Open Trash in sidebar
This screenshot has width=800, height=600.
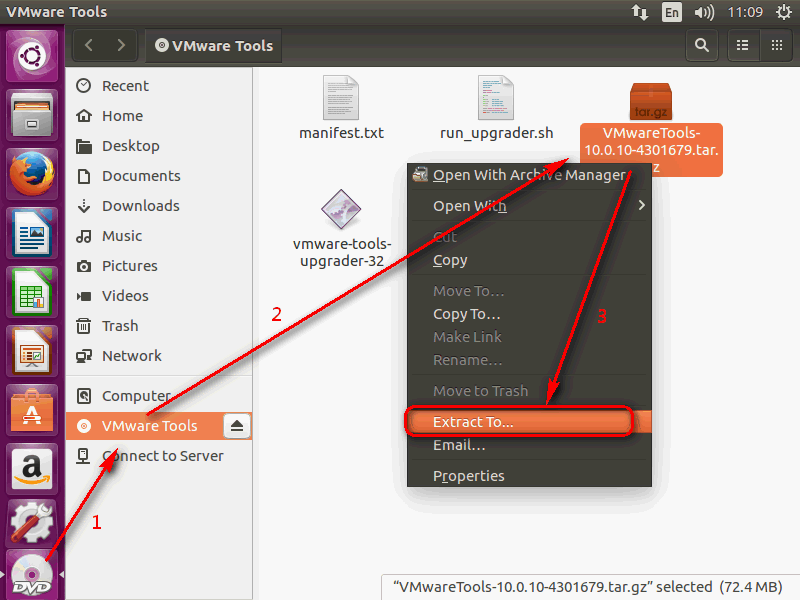tap(159, 326)
